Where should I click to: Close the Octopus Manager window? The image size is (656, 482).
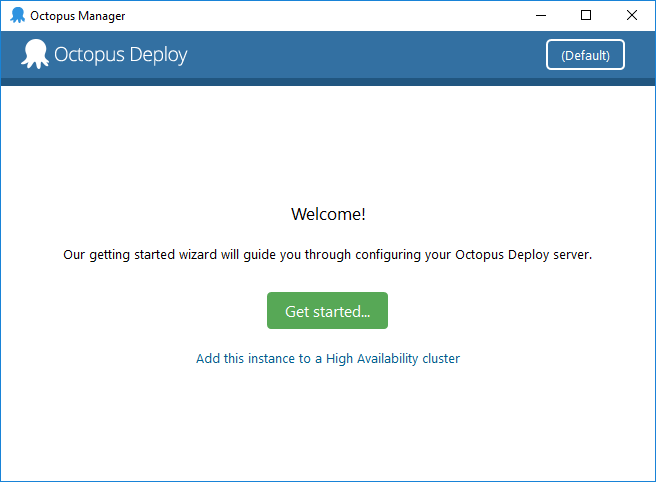(632, 15)
